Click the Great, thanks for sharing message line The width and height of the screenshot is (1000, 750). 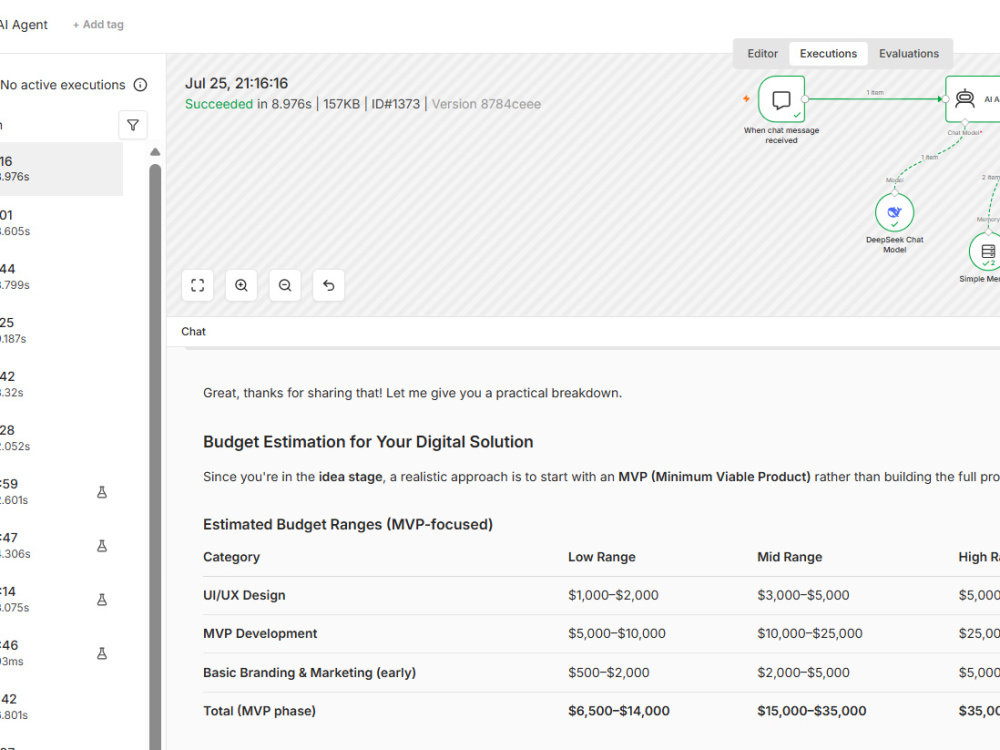coord(412,393)
